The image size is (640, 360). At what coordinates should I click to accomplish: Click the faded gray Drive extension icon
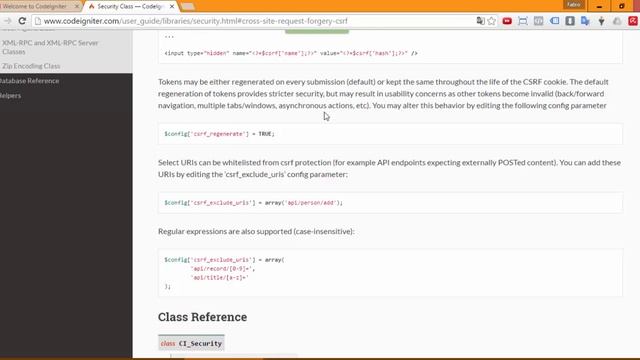pyautogui.click(x=617, y=21)
